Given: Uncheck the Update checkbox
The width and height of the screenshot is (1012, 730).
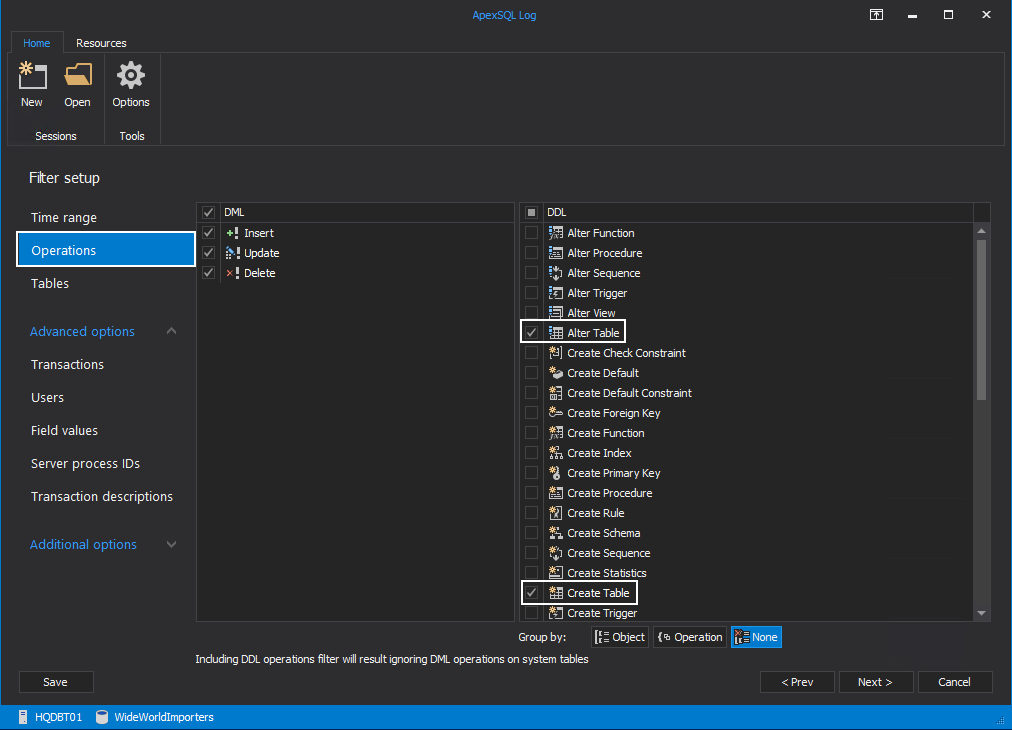Looking at the screenshot, I should [208, 253].
